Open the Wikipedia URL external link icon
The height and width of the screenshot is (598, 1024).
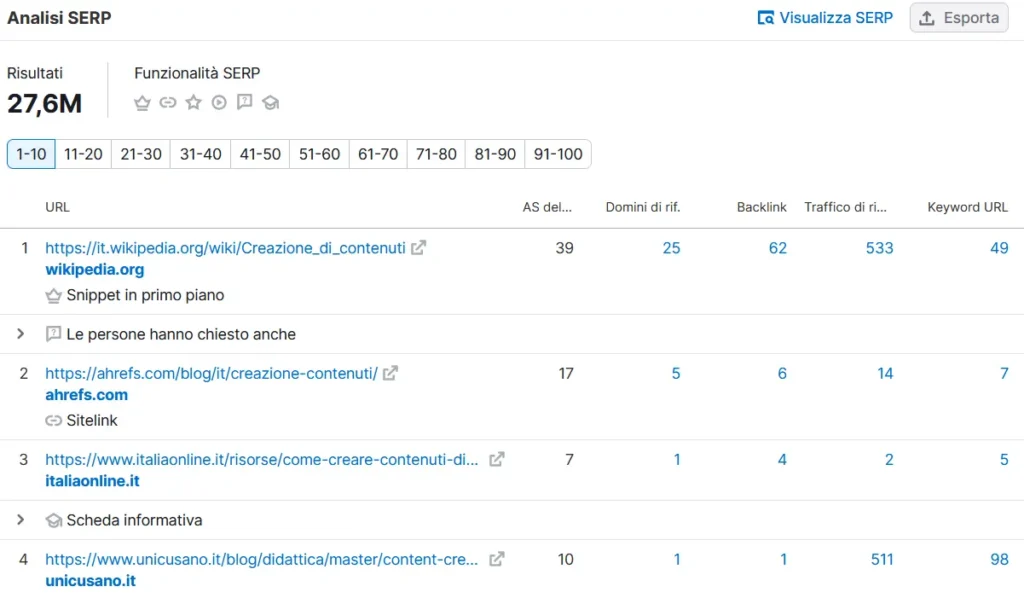[419, 247]
